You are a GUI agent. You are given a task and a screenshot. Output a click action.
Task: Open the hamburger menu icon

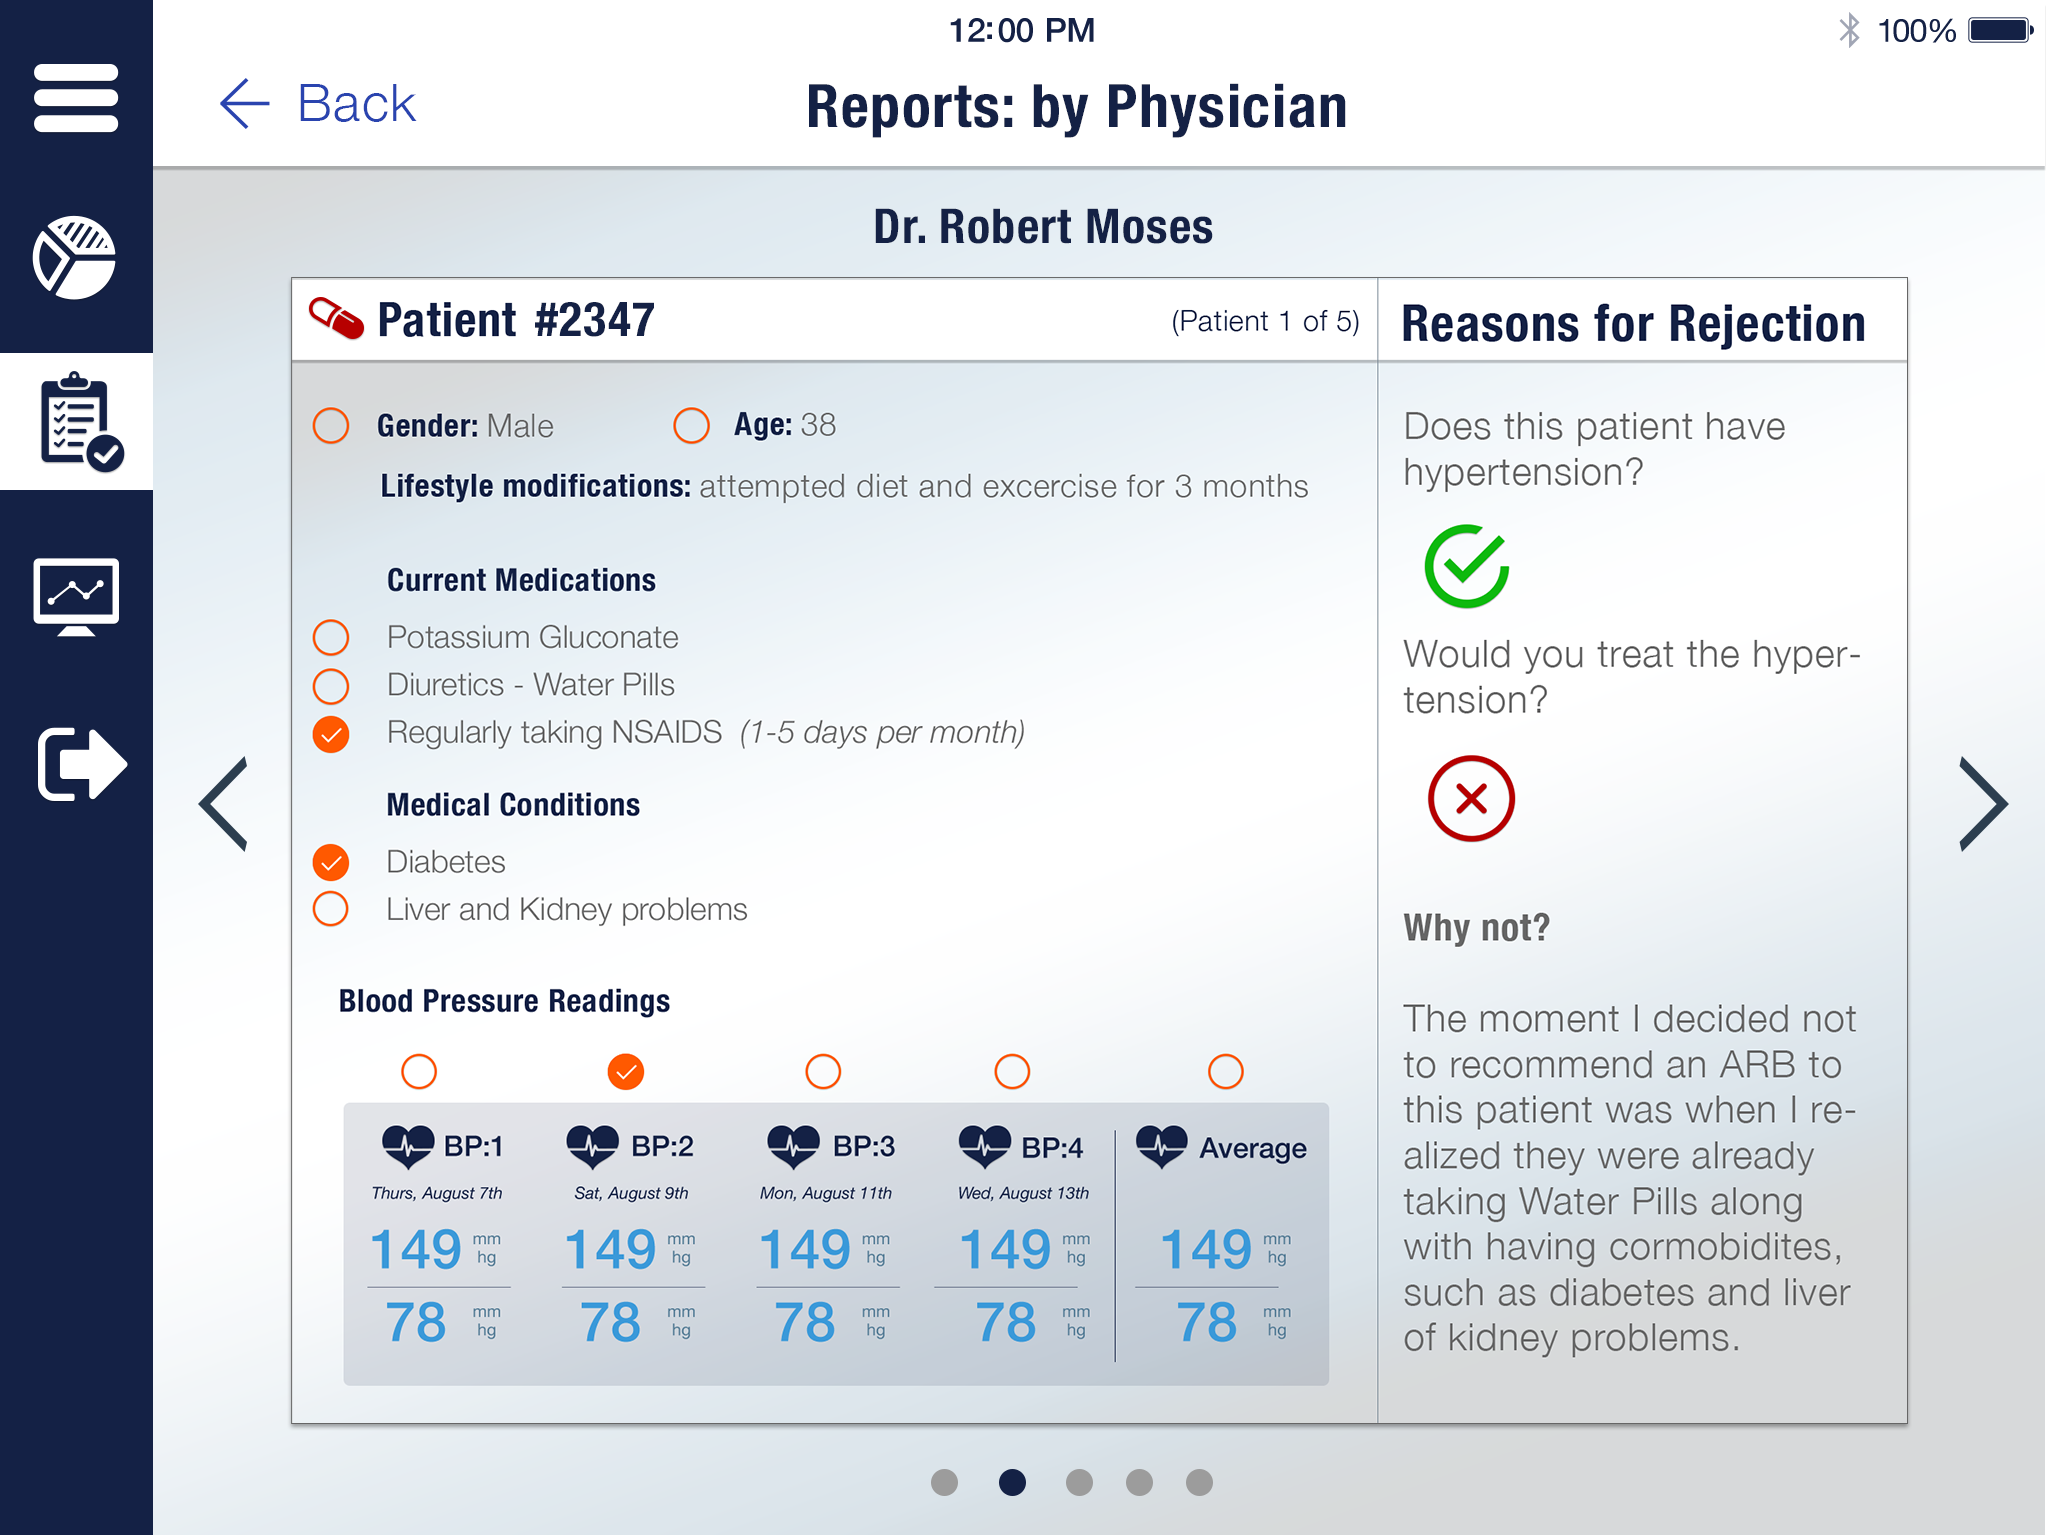pos(76,98)
